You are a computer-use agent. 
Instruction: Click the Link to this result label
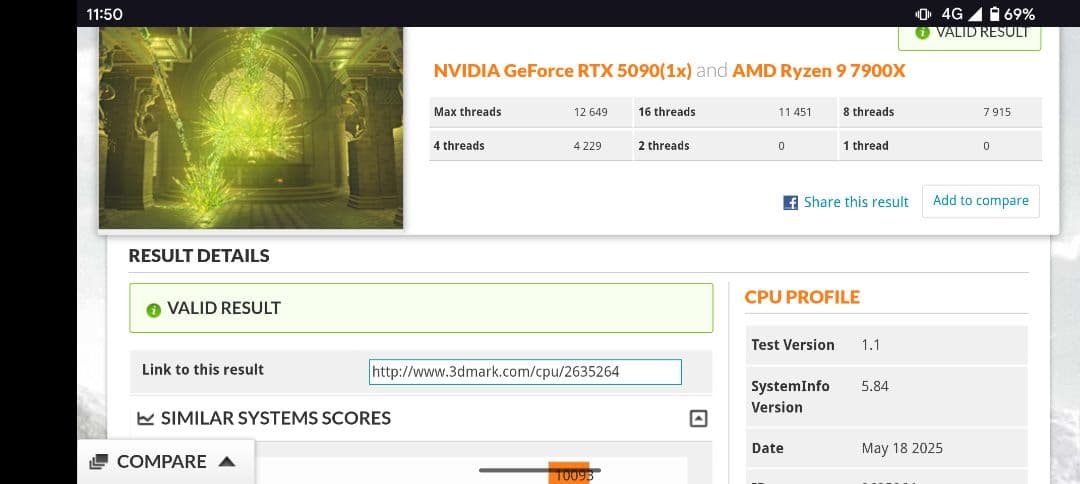(x=202, y=370)
